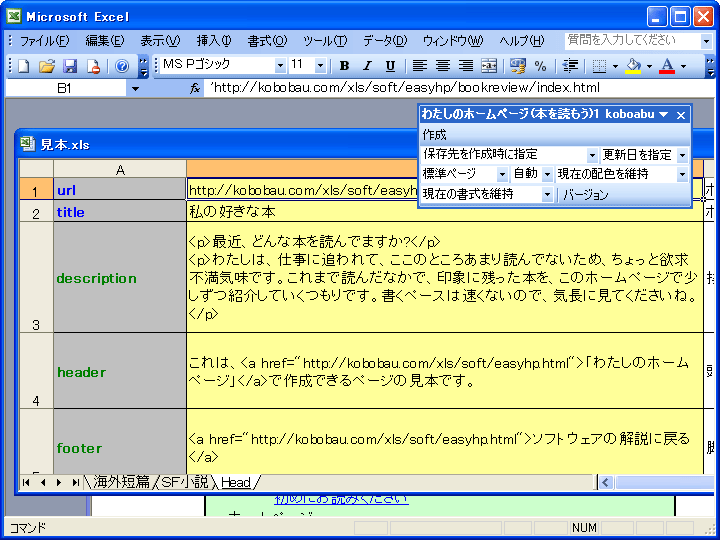
Task: Switch to 海外短篇 sheet tab
Action: (x=121, y=482)
